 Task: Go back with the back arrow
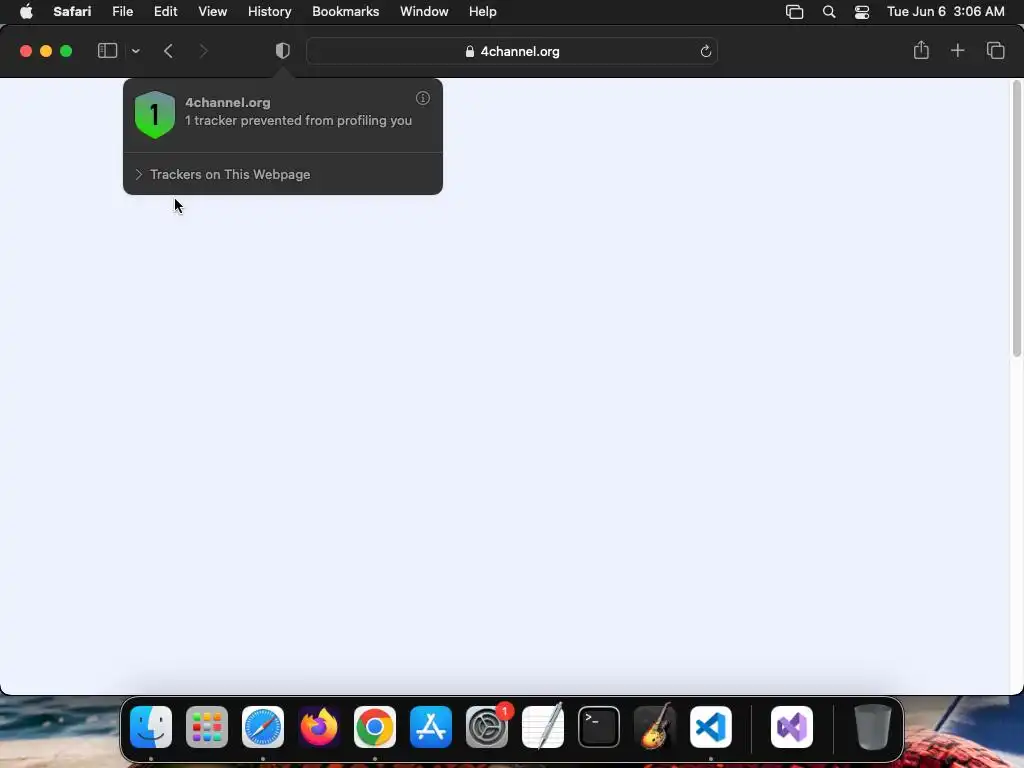[168, 51]
